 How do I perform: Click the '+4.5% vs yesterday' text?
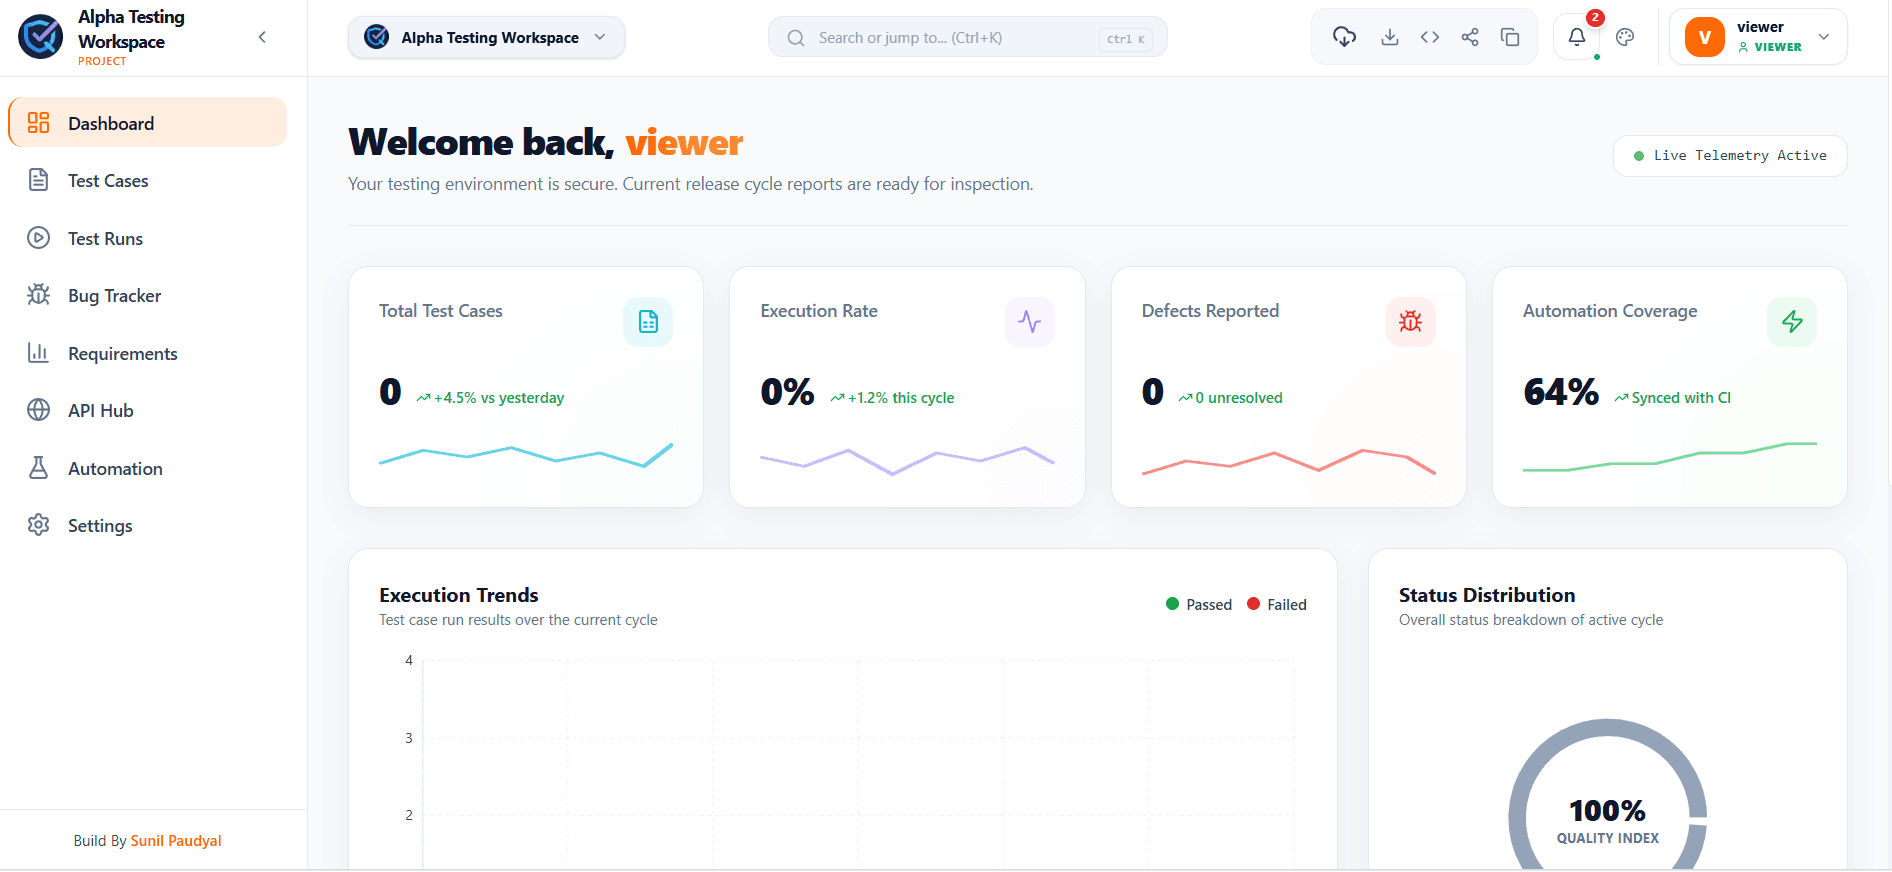(x=490, y=398)
